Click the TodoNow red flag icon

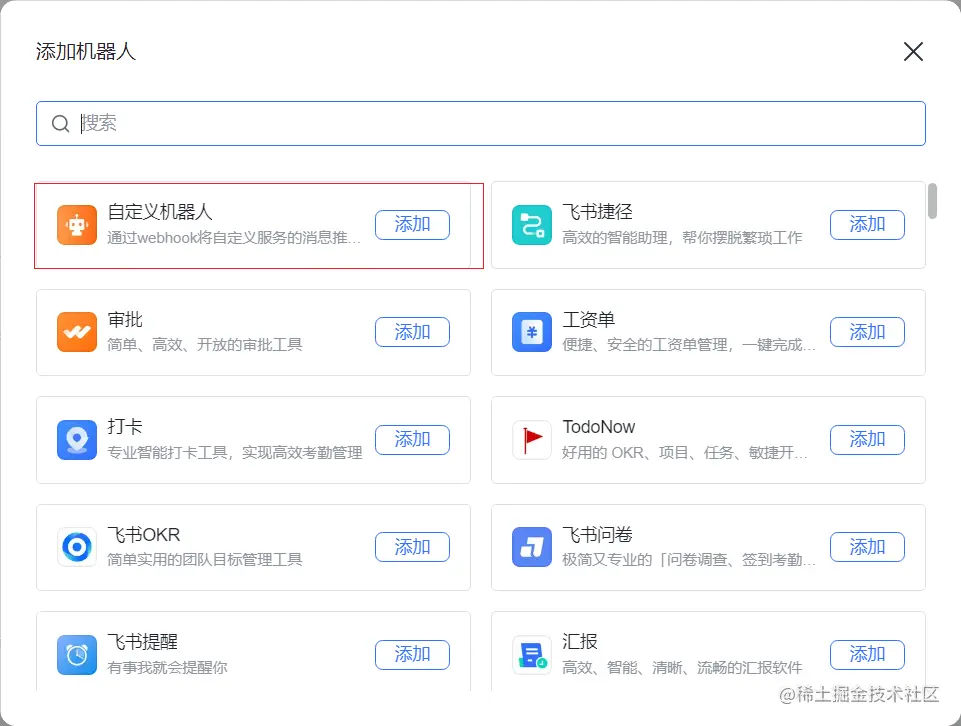click(x=531, y=440)
